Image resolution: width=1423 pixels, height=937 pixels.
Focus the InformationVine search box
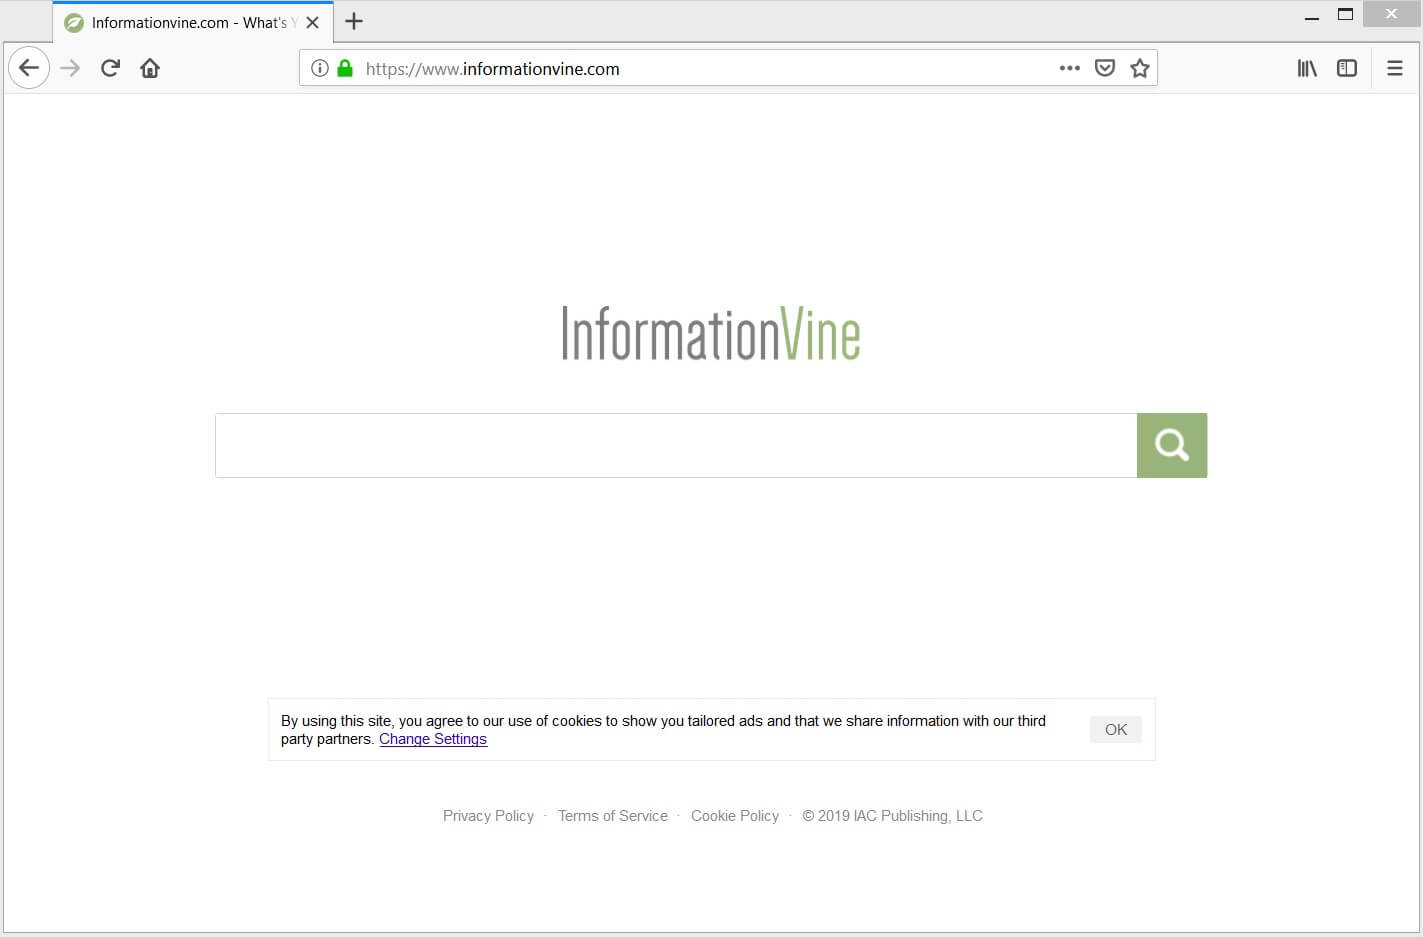coord(676,445)
